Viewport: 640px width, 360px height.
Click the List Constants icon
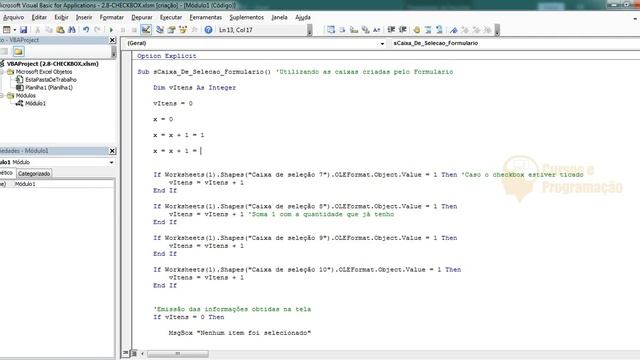click(x=342, y=30)
